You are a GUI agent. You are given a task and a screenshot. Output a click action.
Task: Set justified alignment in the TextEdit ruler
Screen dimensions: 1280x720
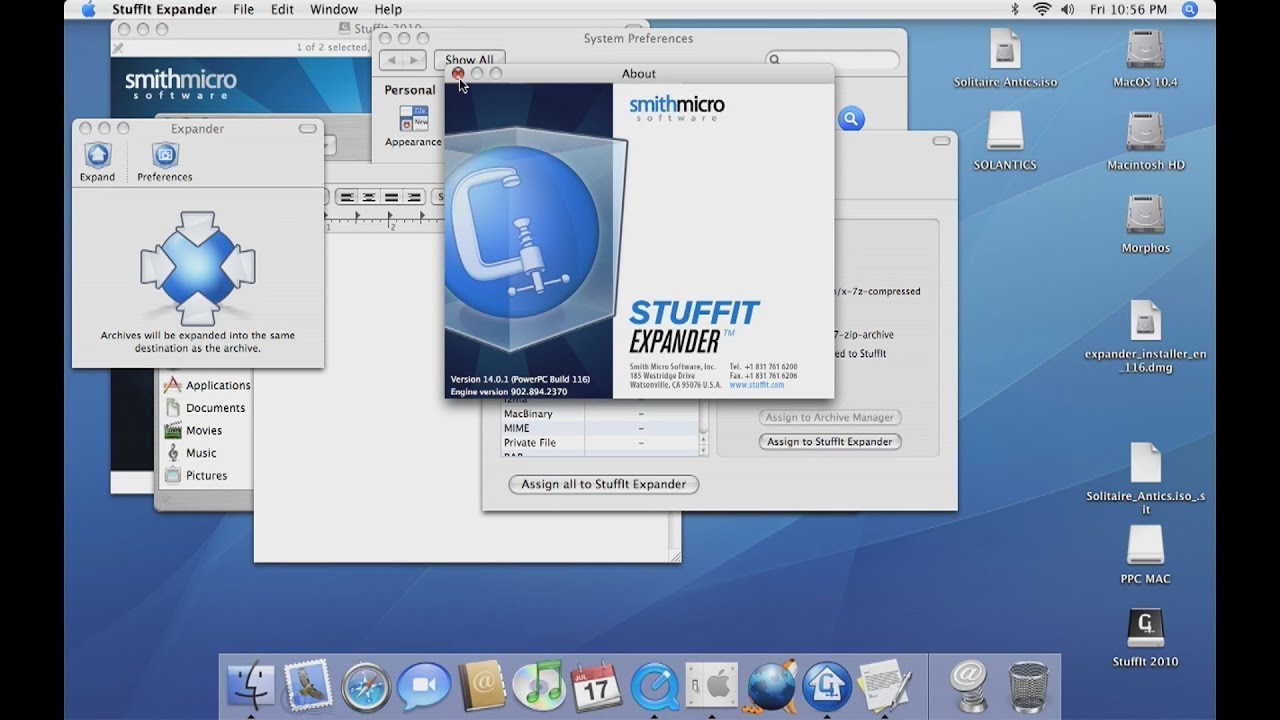392,197
